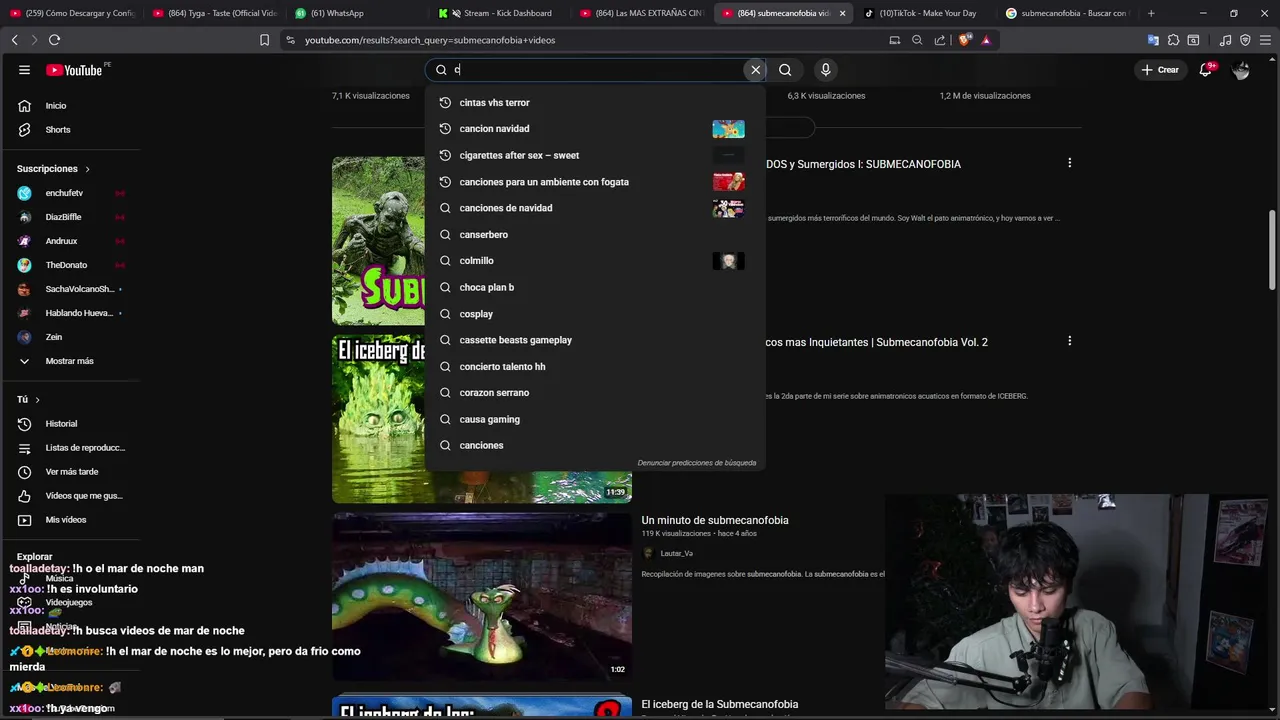Open the Brave Shields lion icon

(x=964, y=40)
